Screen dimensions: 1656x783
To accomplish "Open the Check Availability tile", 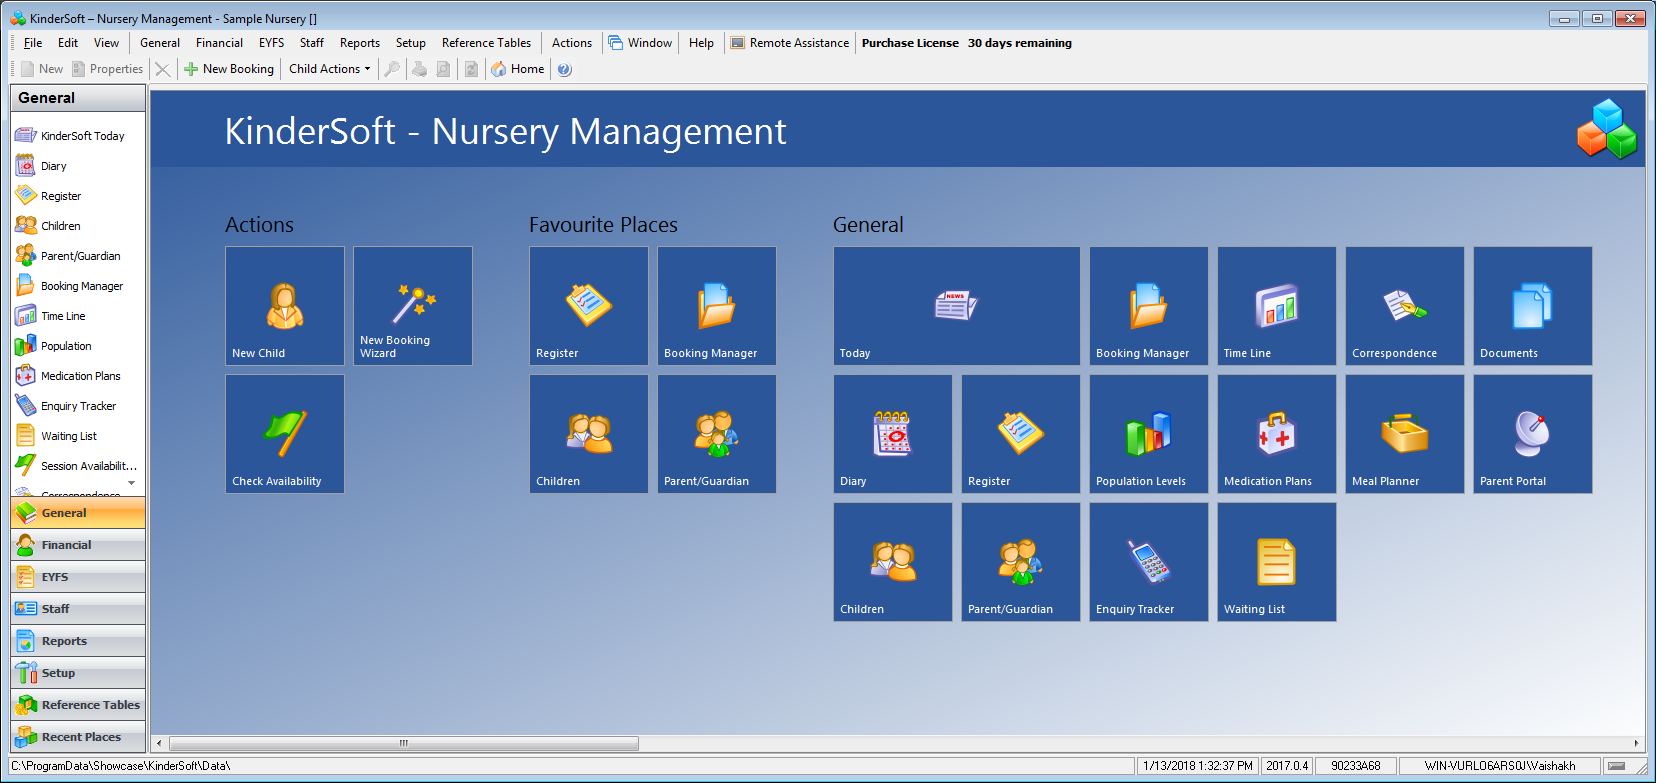I will click(285, 434).
